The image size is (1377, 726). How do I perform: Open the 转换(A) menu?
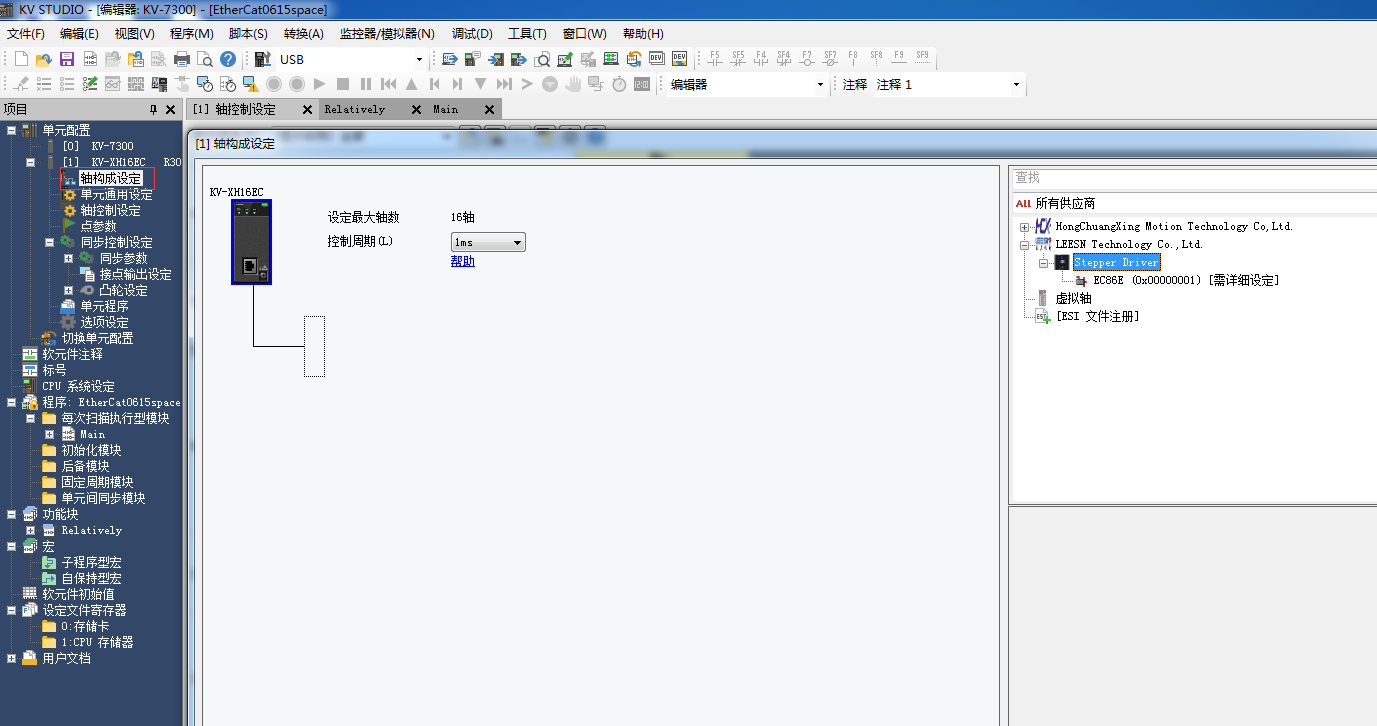[x=304, y=34]
